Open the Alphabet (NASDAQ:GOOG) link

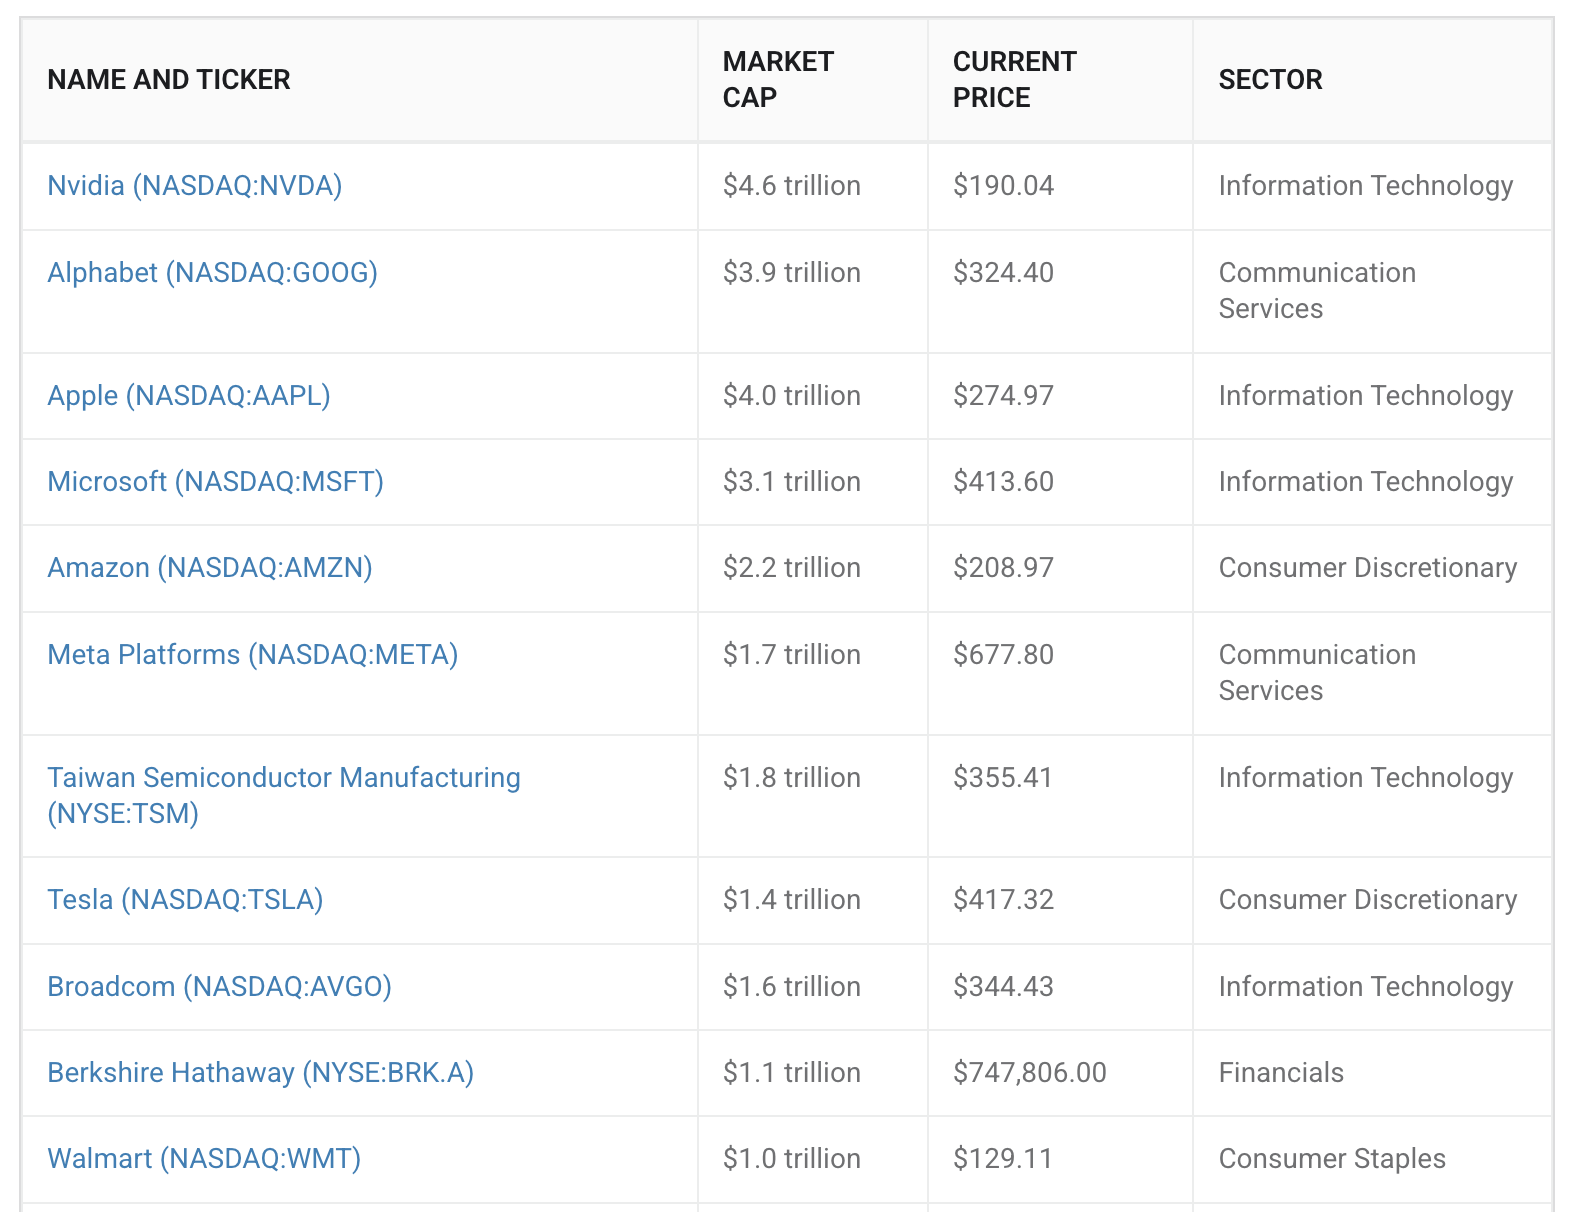point(213,273)
